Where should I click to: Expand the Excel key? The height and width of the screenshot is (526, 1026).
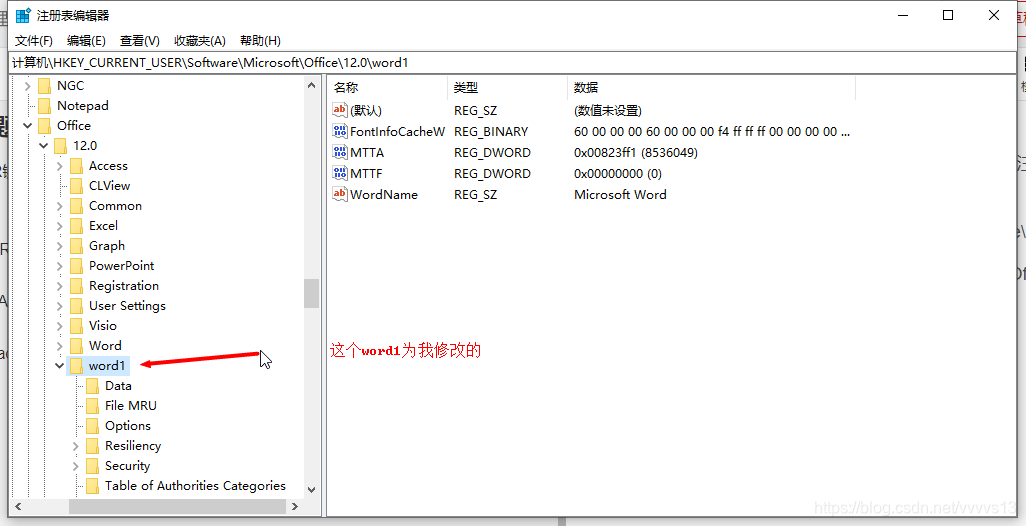[60, 226]
